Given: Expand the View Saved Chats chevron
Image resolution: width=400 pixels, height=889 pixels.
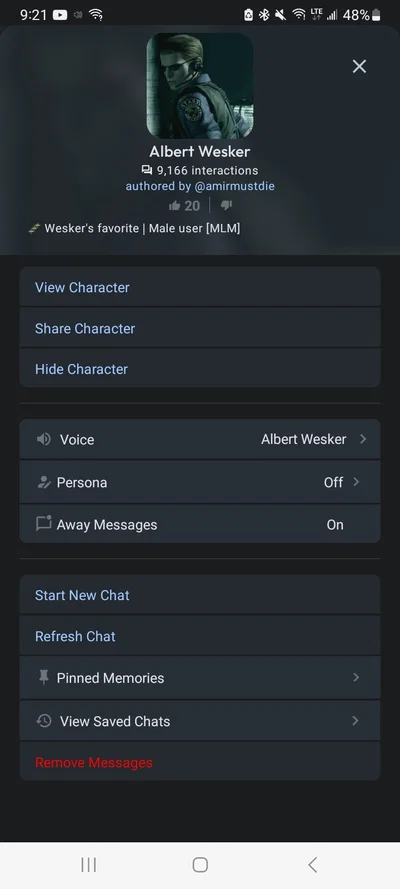Looking at the screenshot, I should [356, 721].
